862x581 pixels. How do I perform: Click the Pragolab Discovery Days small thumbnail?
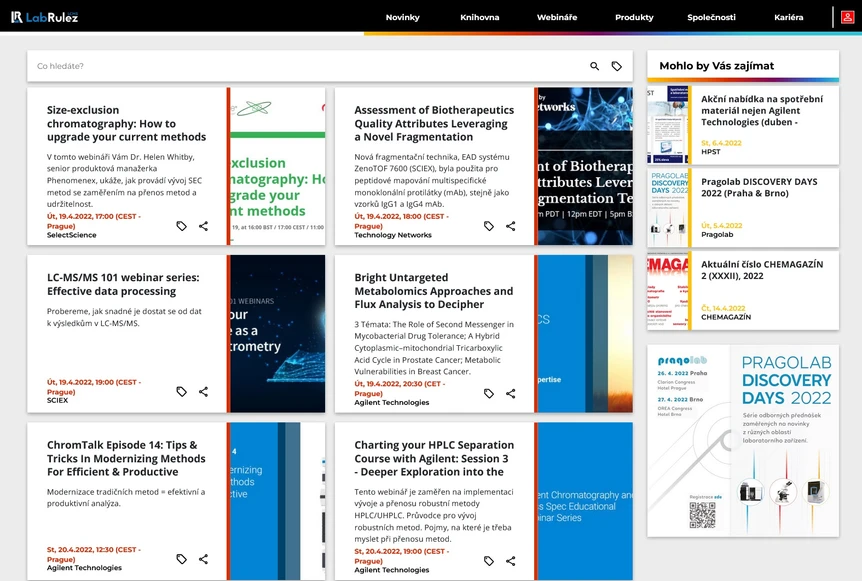point(667,208)
